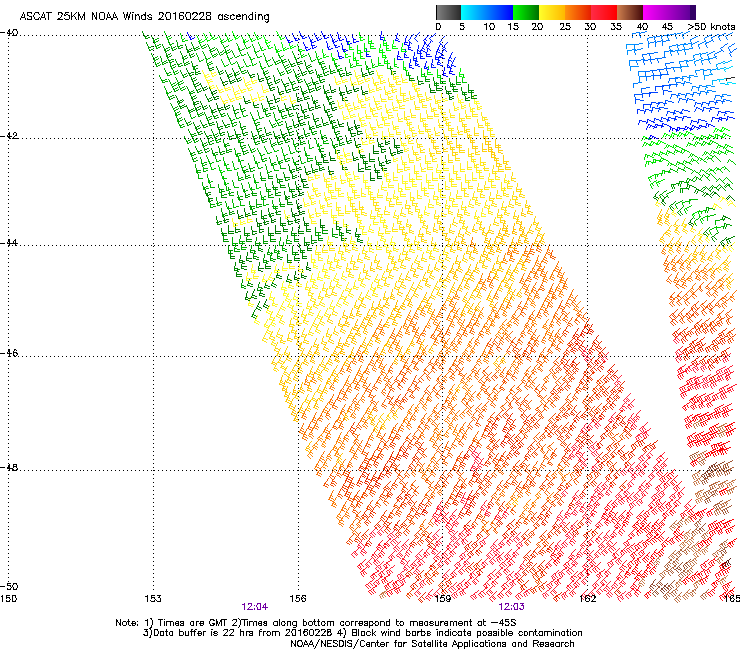Image resolution: width=740 pixels, height=650 pixels.
Task: Click the latitude label '-40'
Action: pyautogui.click(x=9, y=33)
